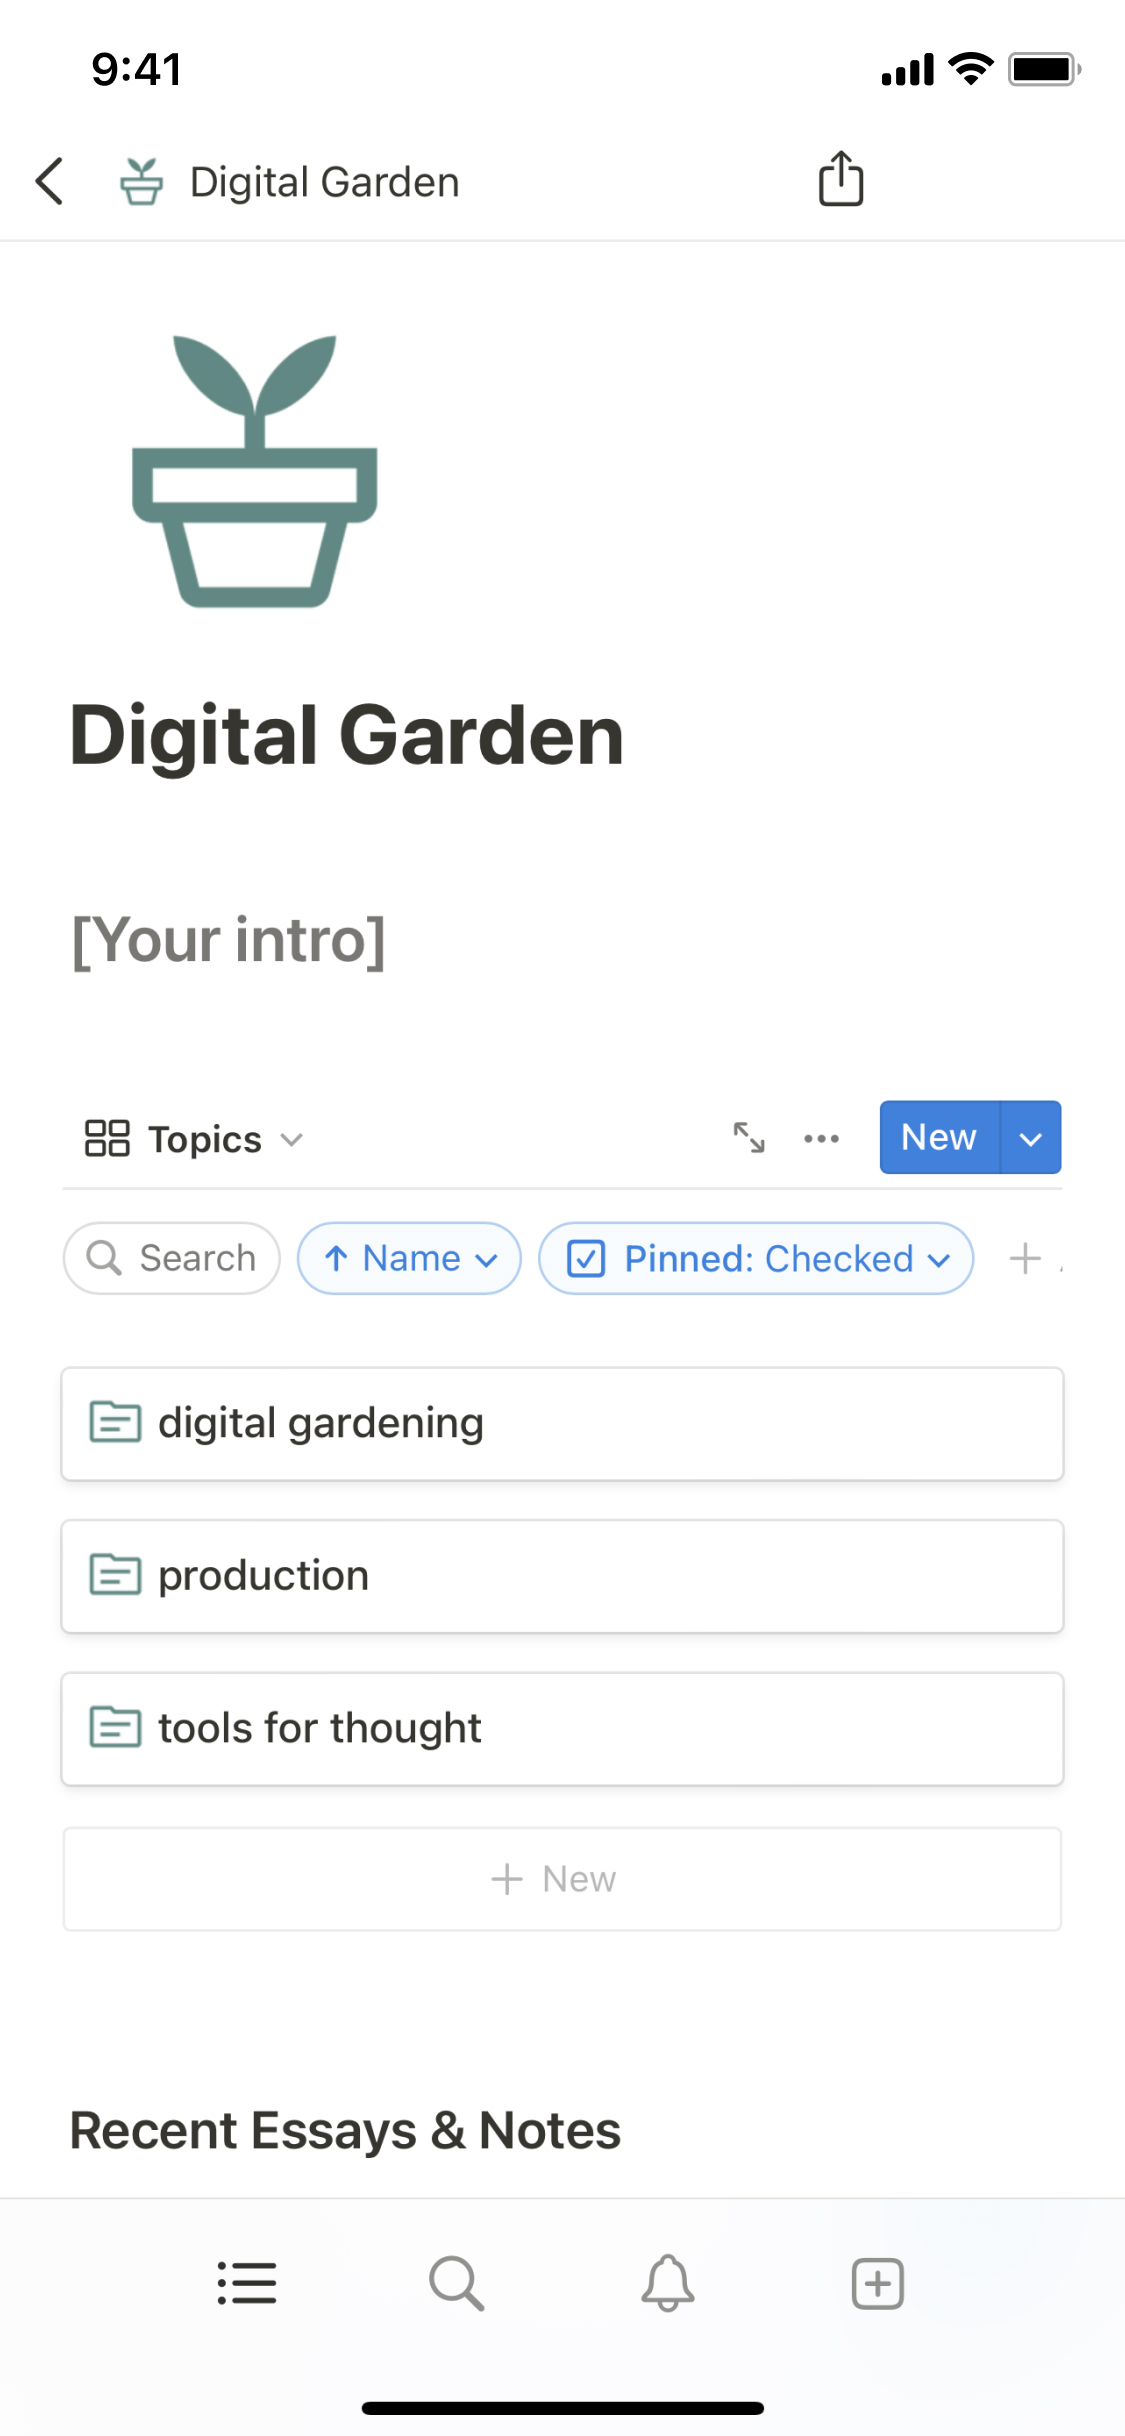Open the Pinned: Checked filter
Viewport: 1125px width, 2436px height.
pos(756,1258)
